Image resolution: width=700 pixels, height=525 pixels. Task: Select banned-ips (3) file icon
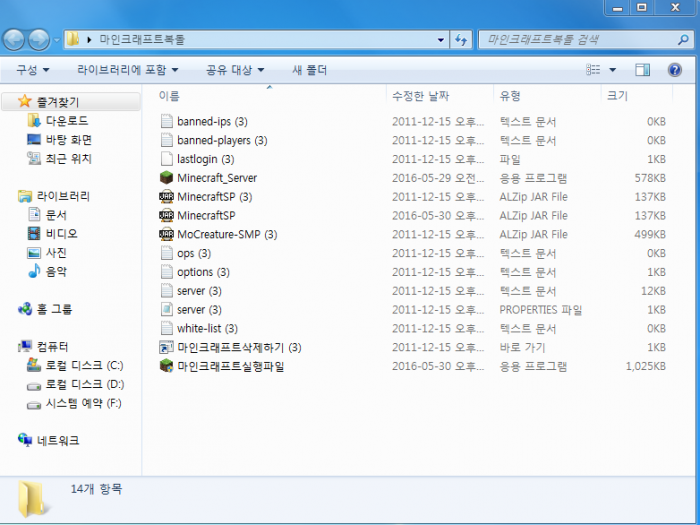pyautogui.click(x=167, y=121)
